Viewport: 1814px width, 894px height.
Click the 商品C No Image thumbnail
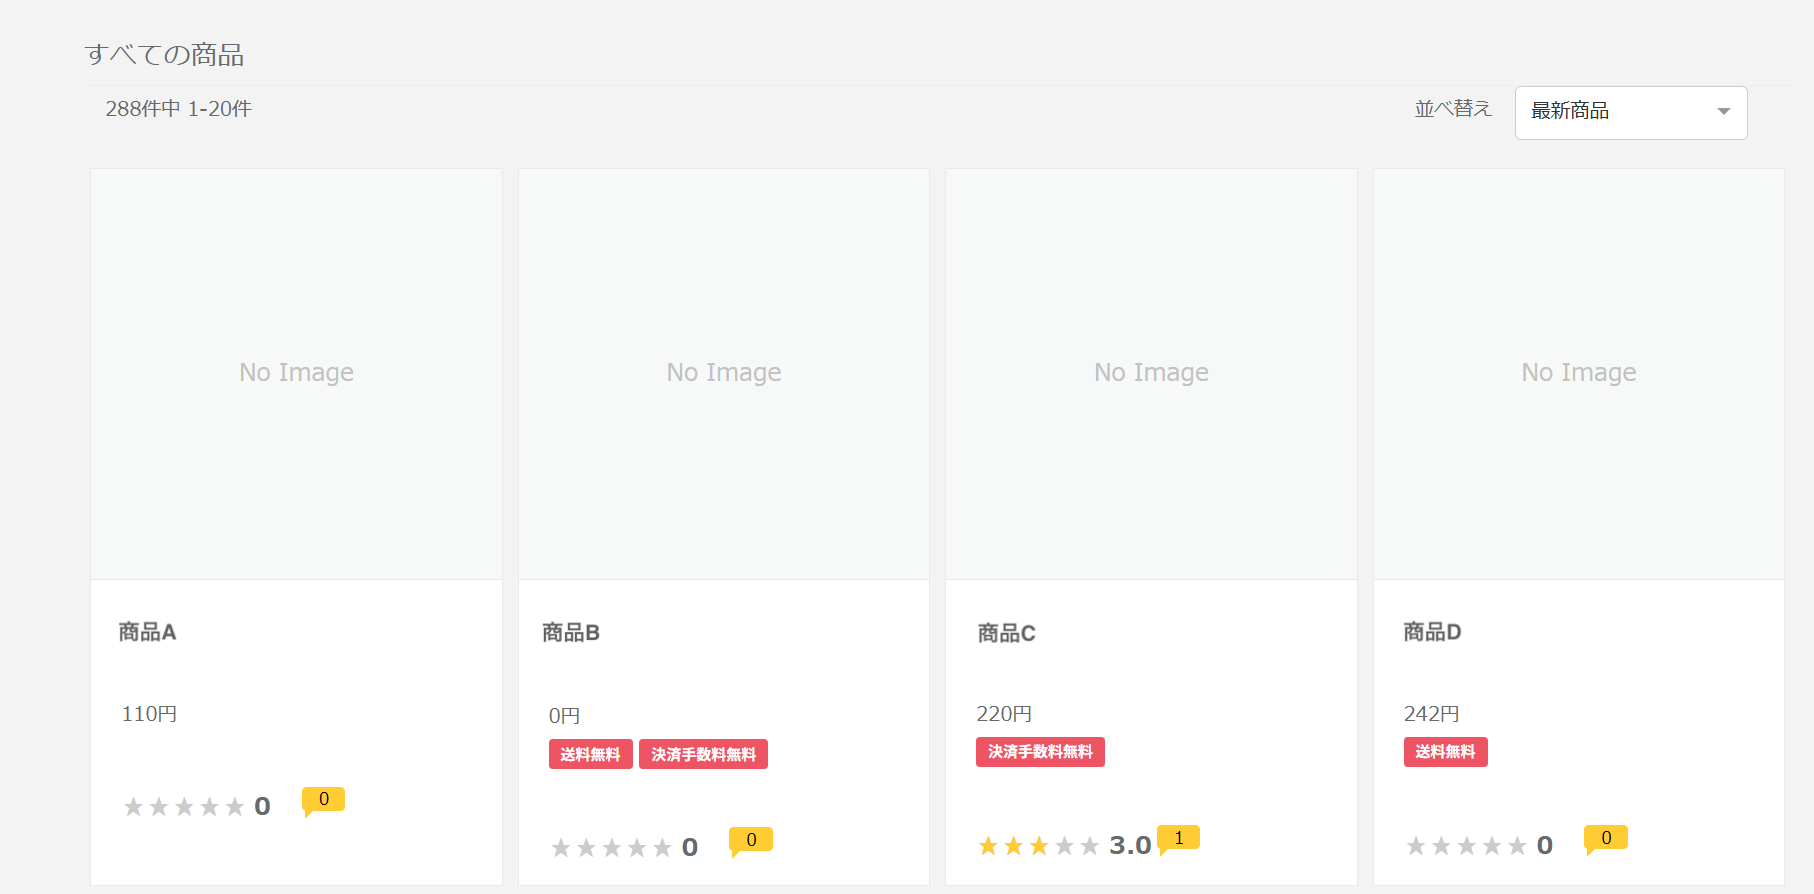click(1151, 374)
